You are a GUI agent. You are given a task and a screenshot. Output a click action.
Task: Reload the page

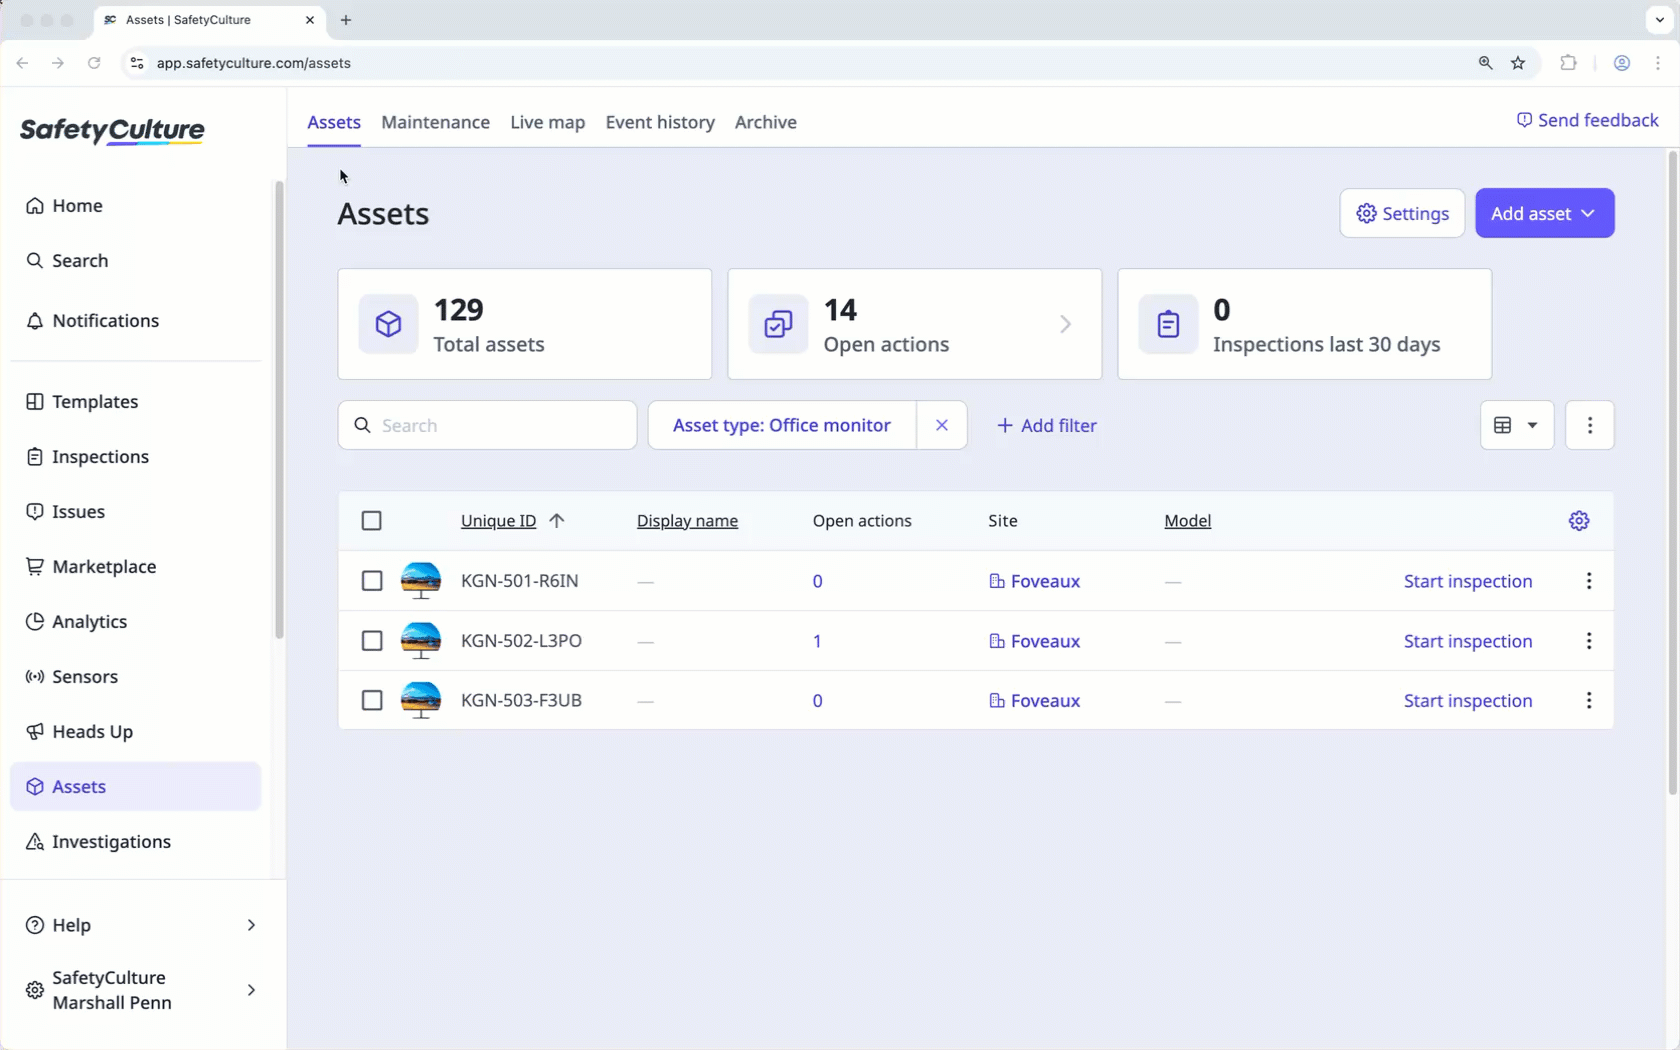pos(94,63)
